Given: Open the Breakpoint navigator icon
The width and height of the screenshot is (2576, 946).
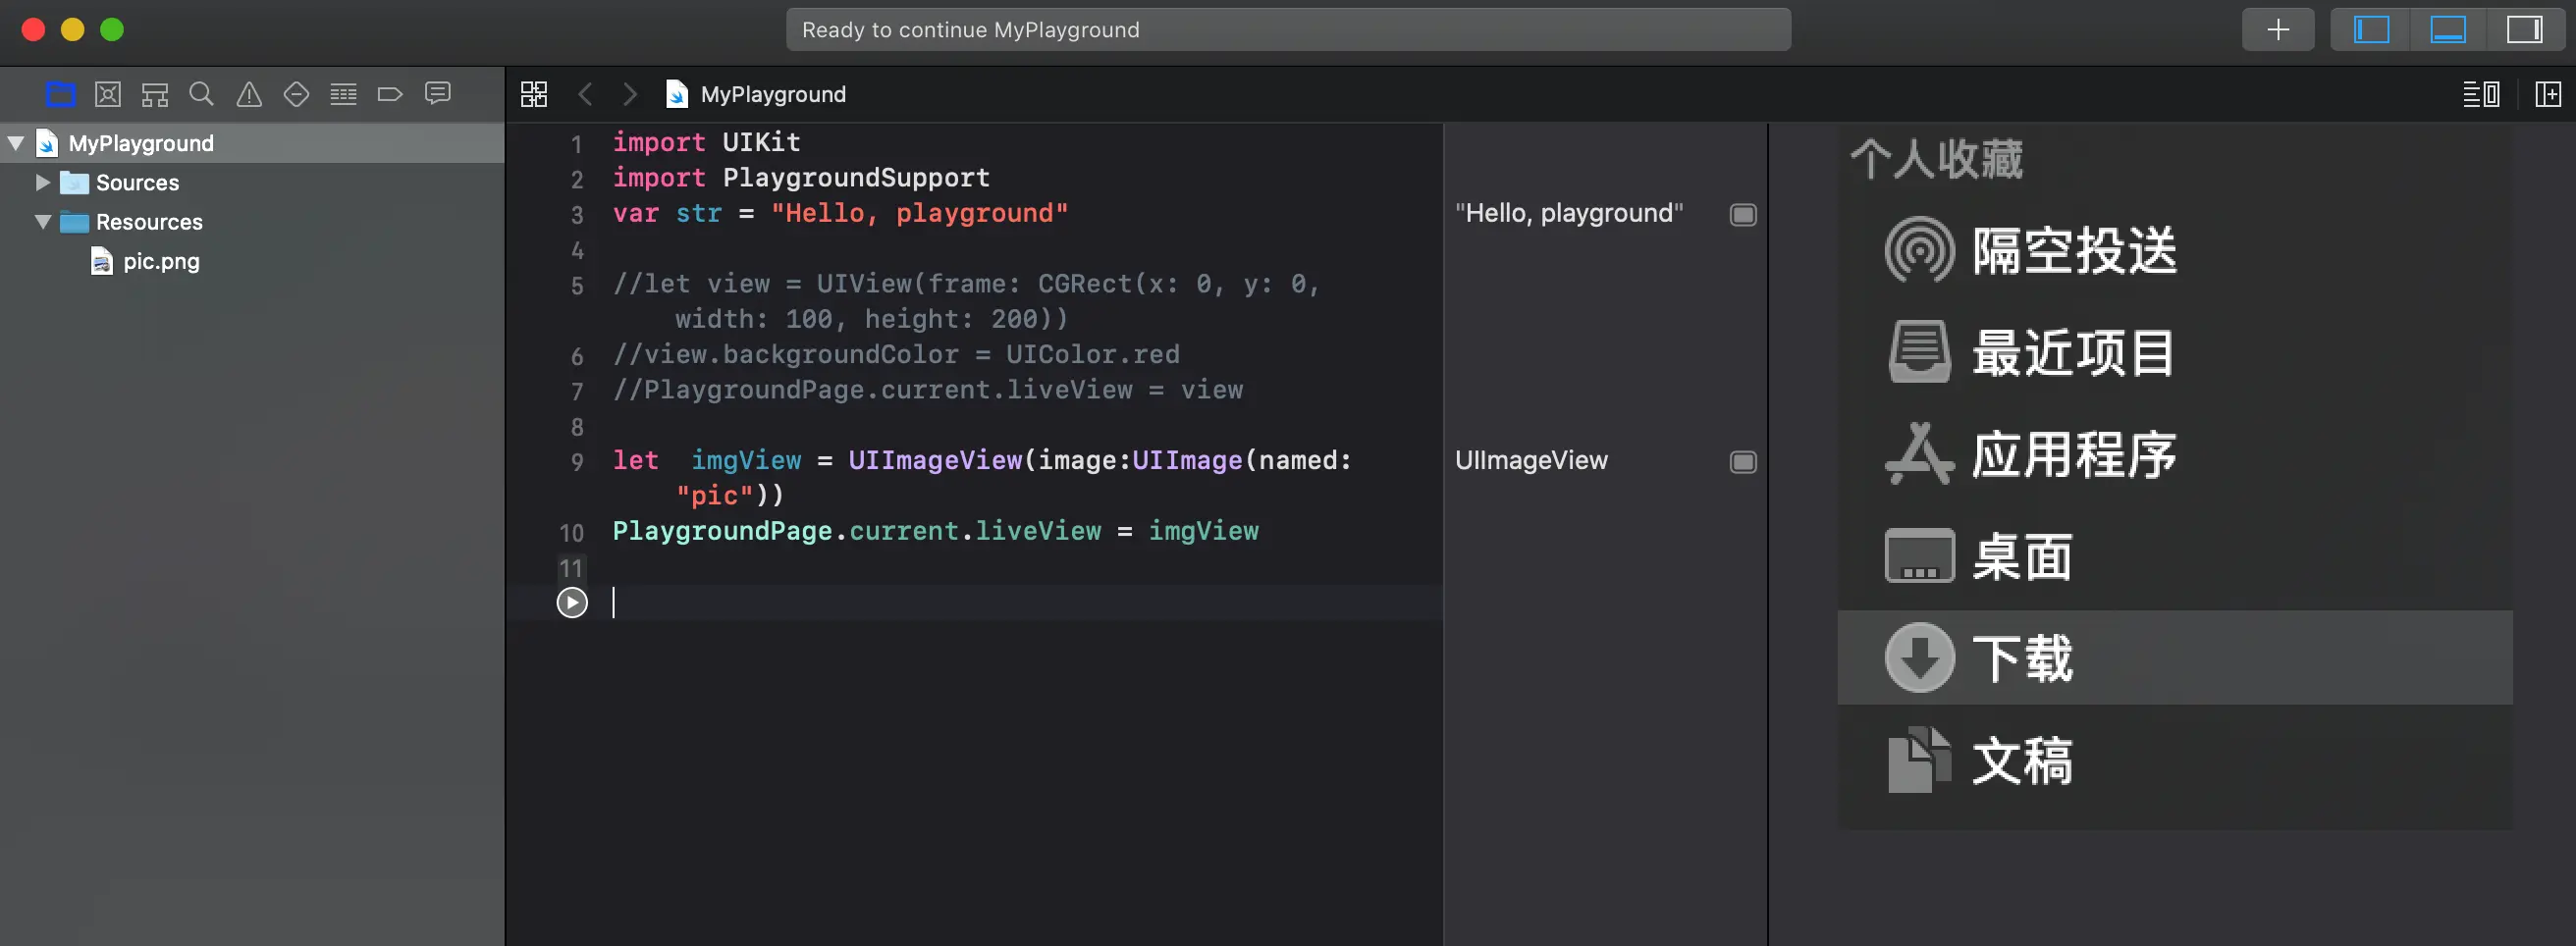Looking at the screenshot, I should pos(390,95).
